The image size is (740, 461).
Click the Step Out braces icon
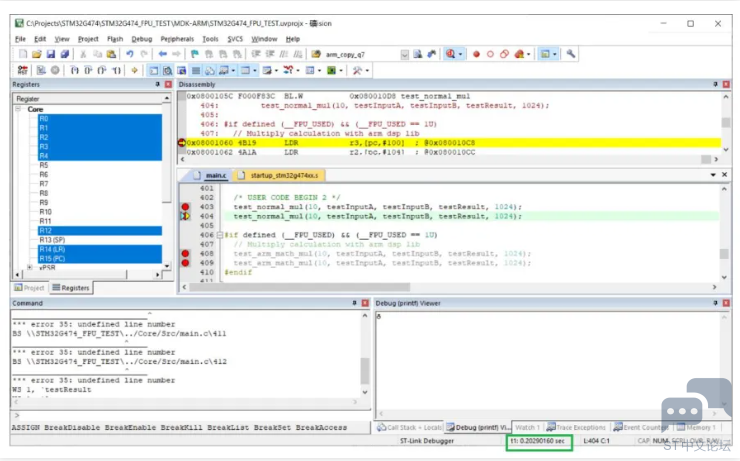102,70
